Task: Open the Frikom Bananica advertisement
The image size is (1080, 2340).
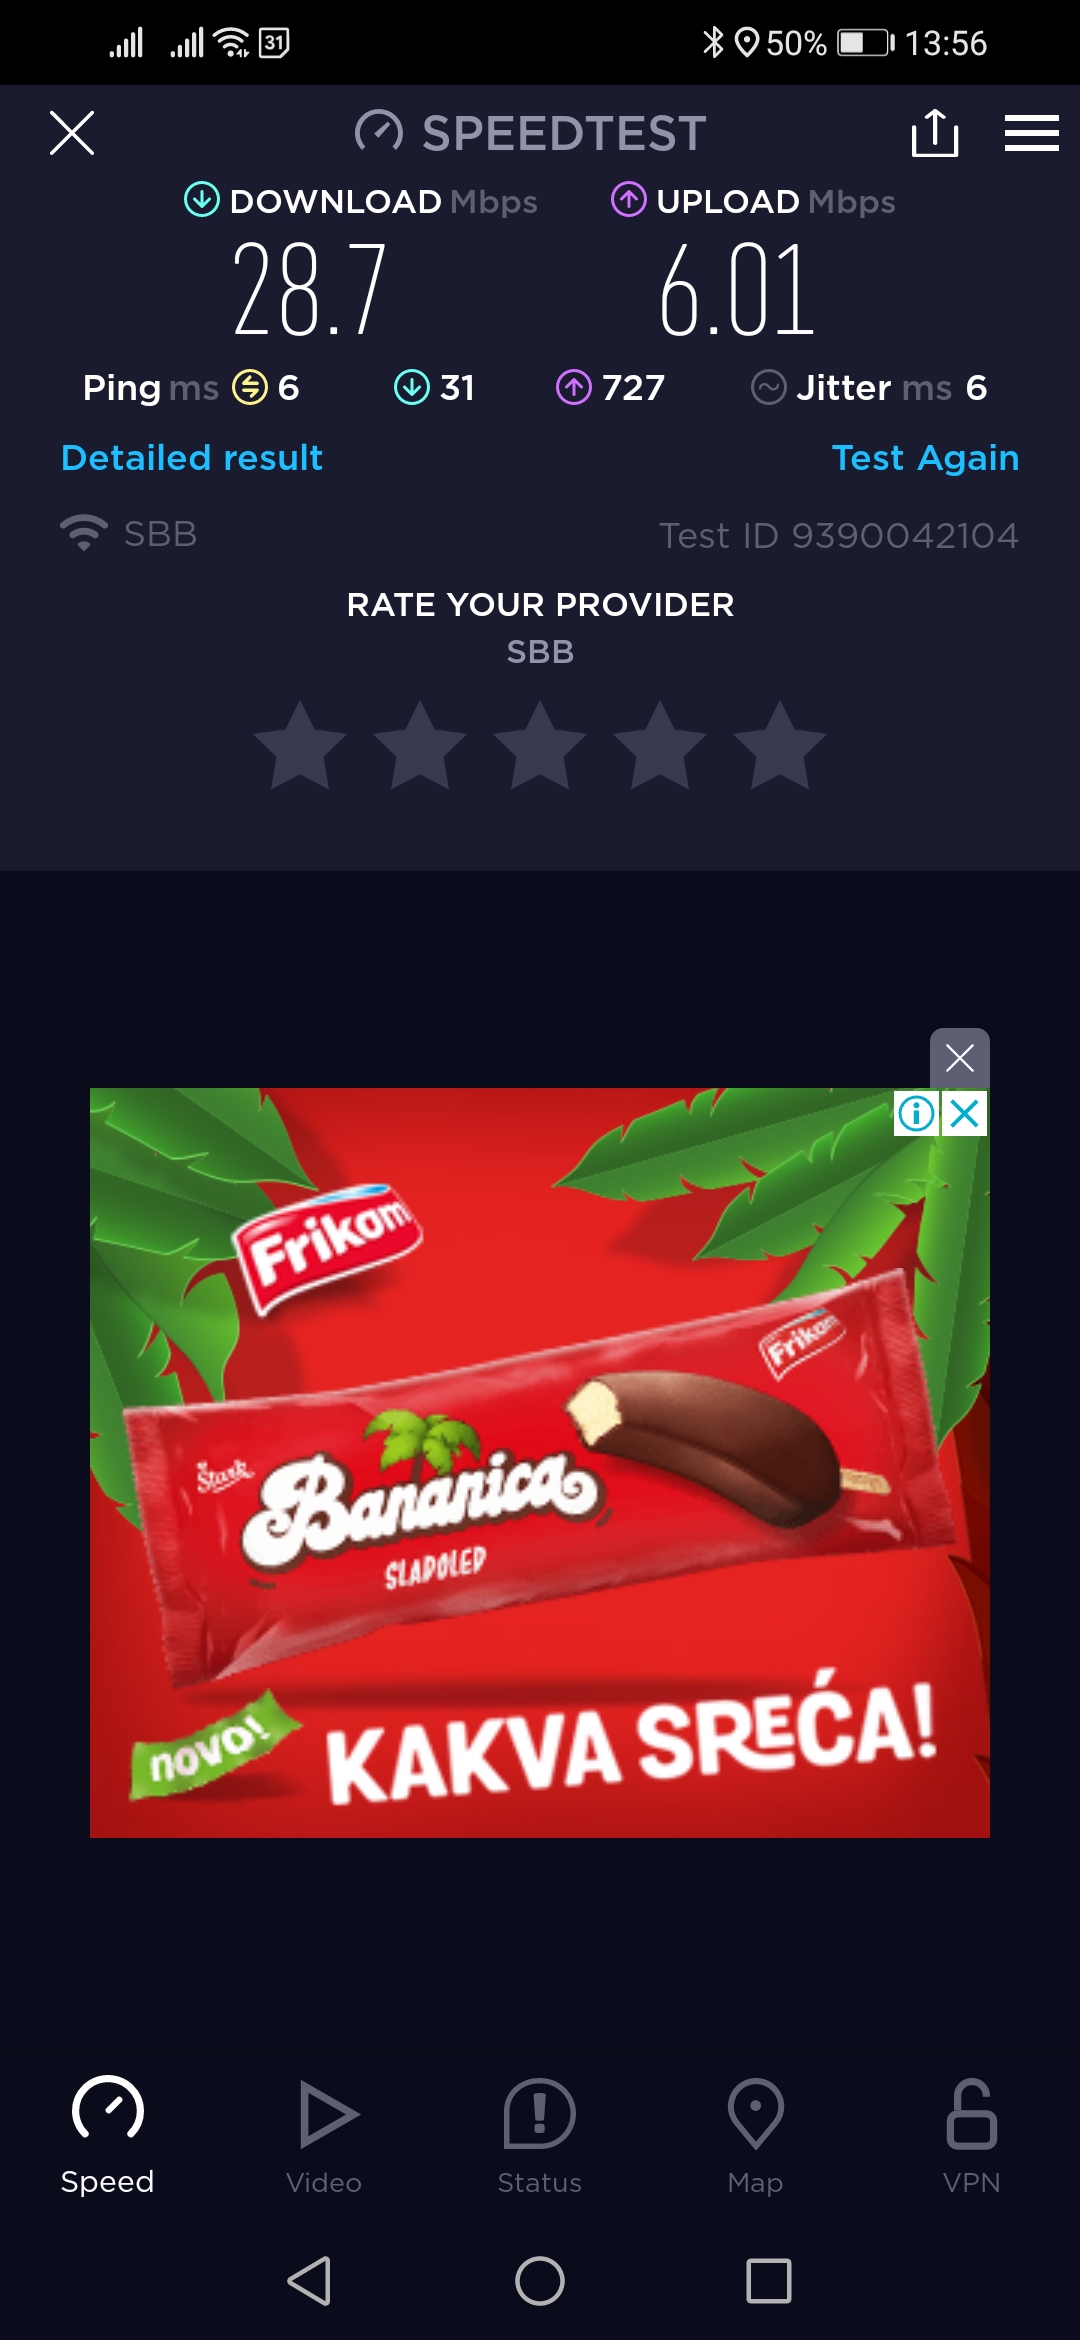Action: pos(540,1463)
